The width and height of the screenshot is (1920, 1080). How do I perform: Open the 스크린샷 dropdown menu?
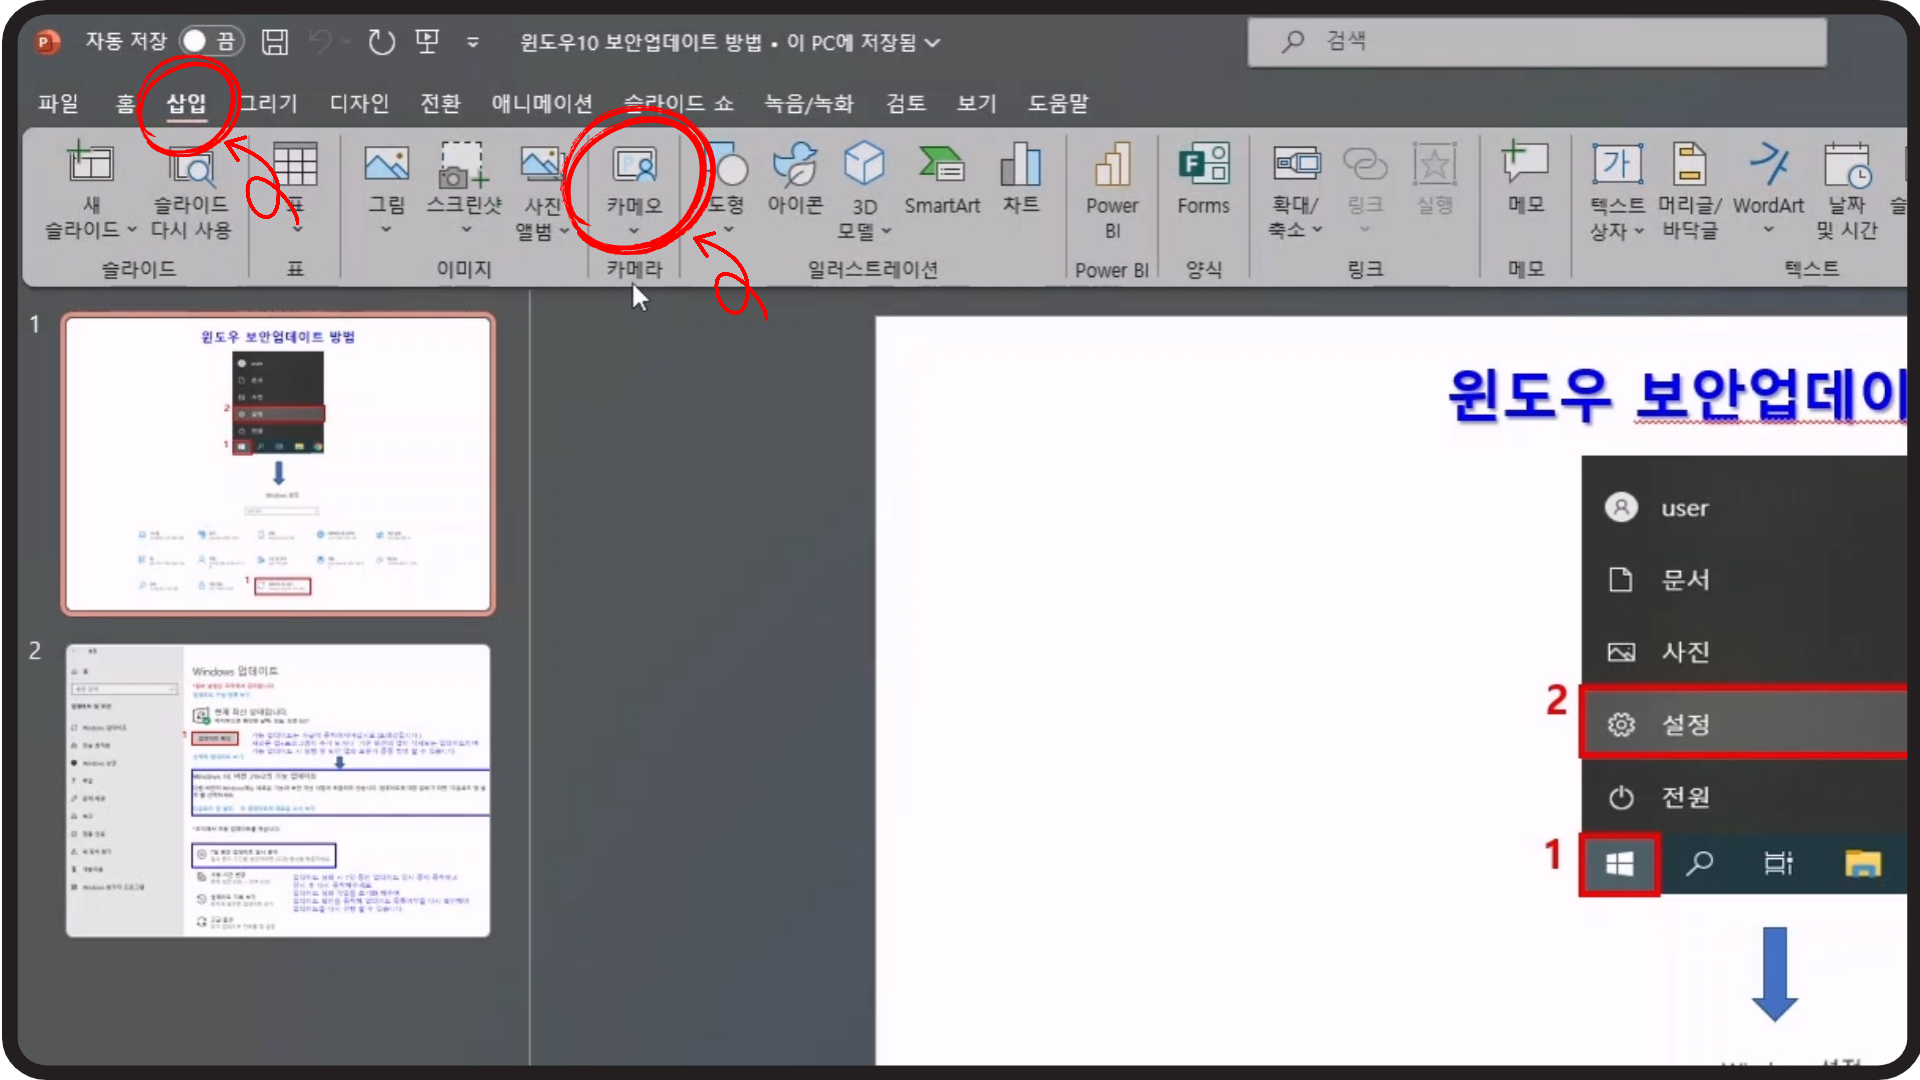465,230
